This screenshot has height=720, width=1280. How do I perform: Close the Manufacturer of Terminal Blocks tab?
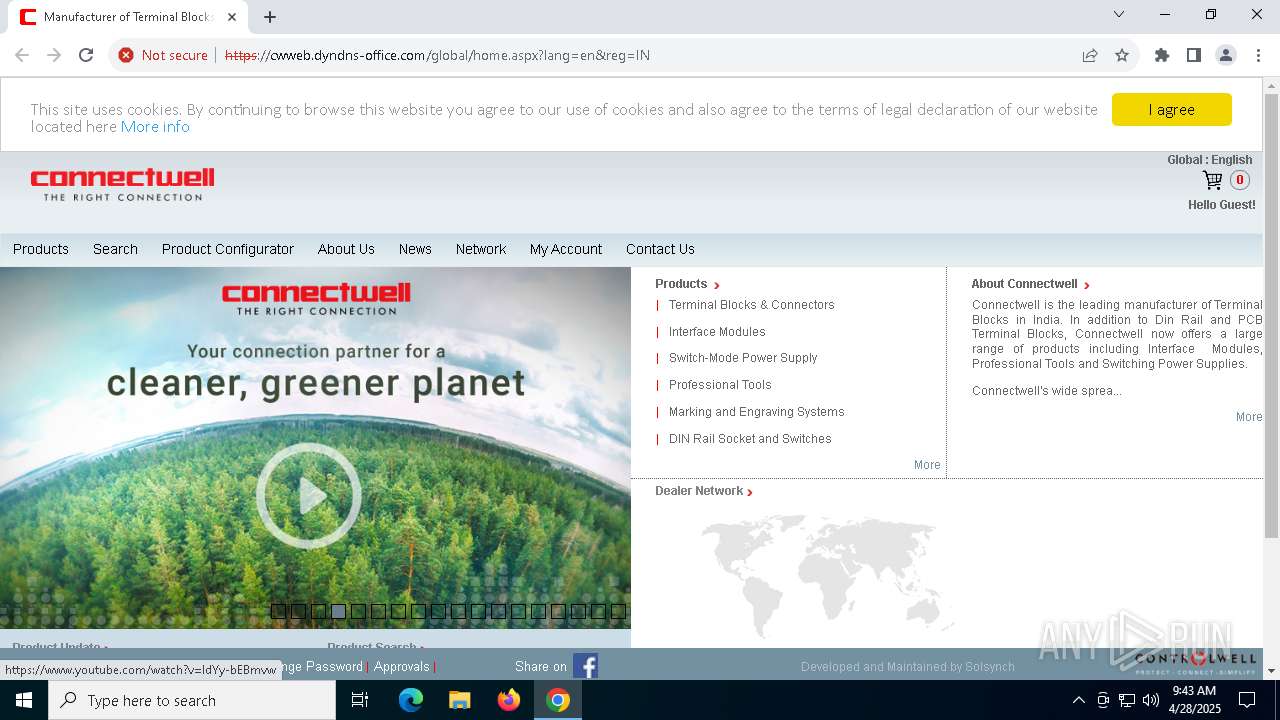pyautogui.click(x=232, y=17)
